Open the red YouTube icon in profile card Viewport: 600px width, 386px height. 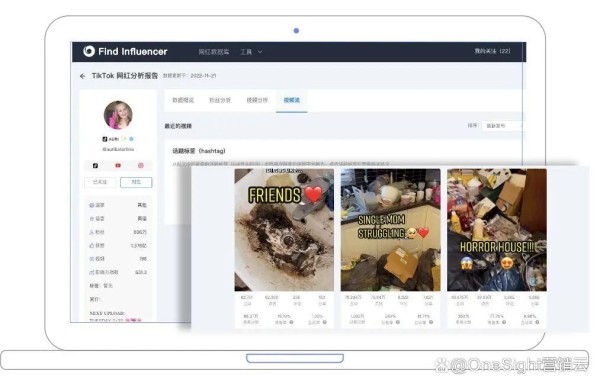click(x=118, y=165)
